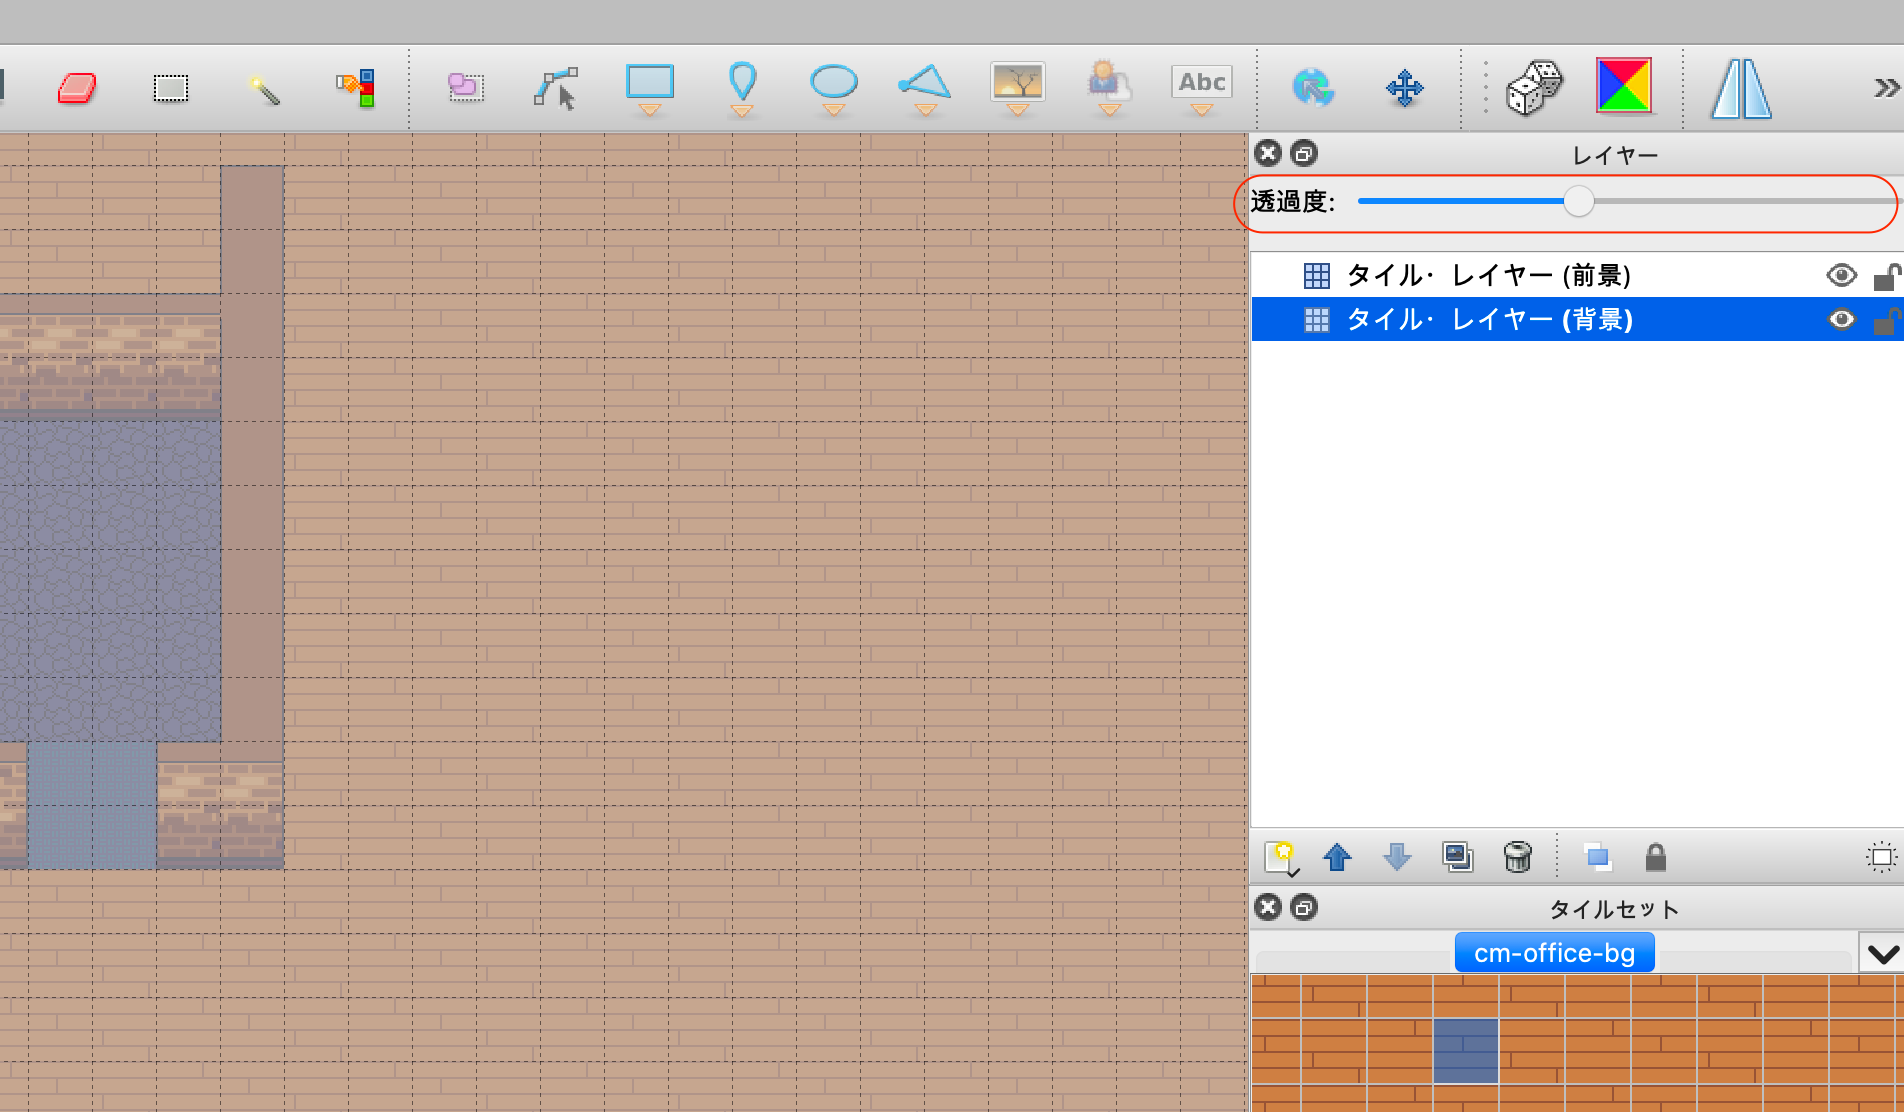Activate the Magic Wand tool
This screenshot has width=1904, height=1112.
[263, 89]
